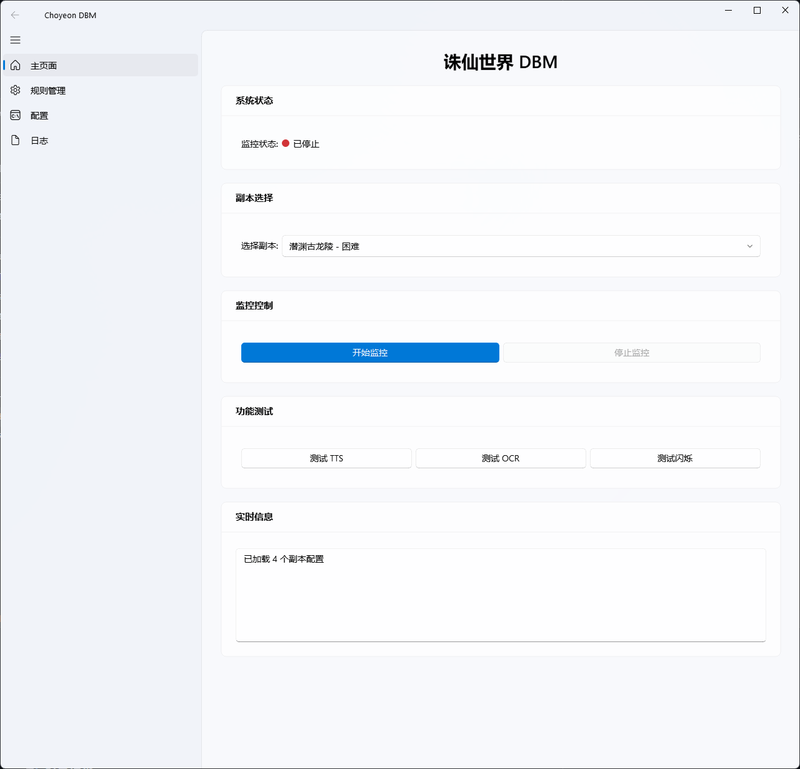Maximize the Choyeon DBM window
The height and width of the screenshot is (769, 800).
757,10
